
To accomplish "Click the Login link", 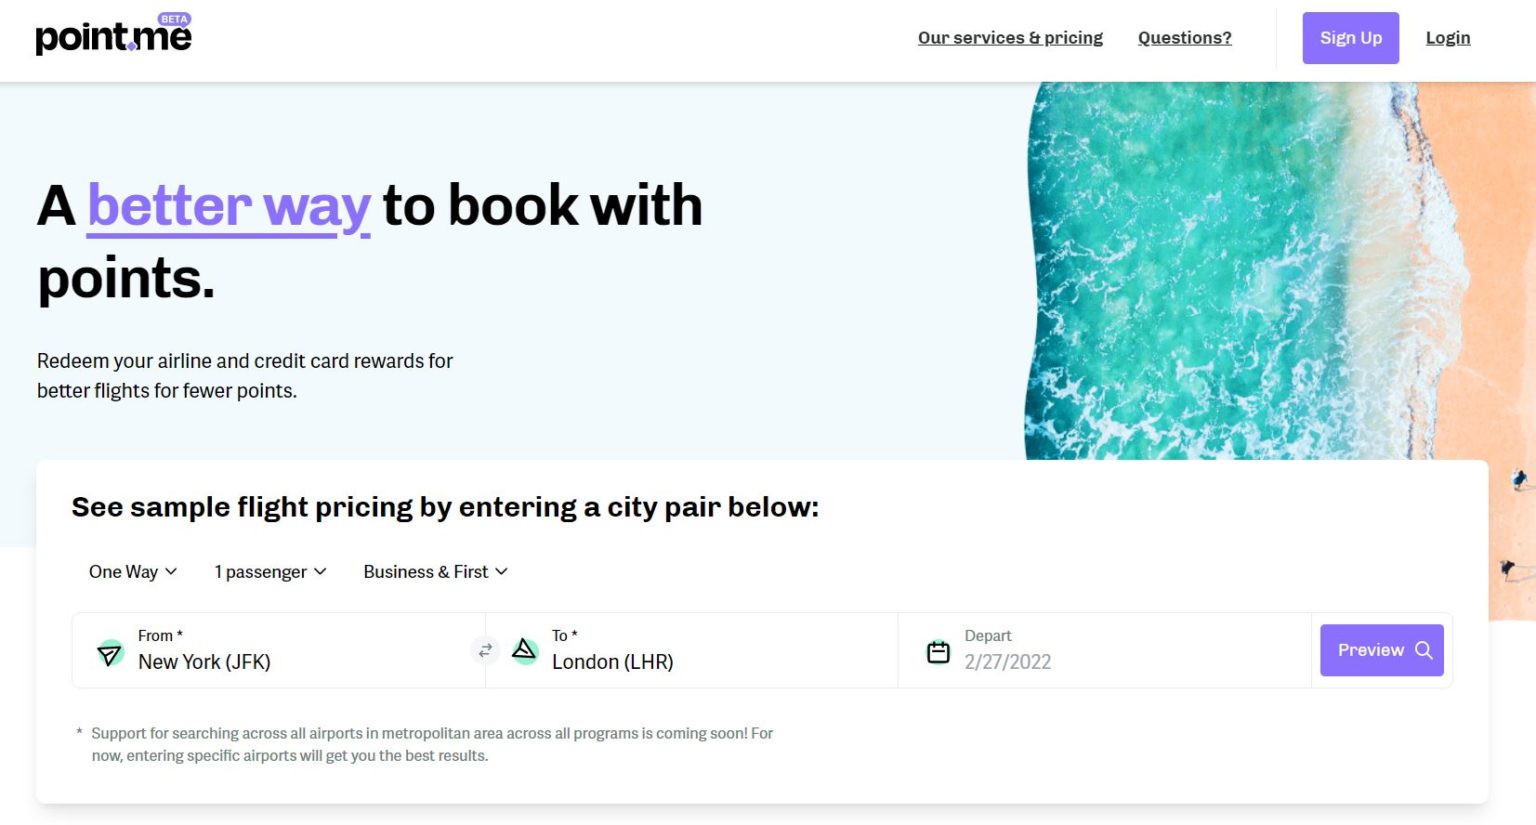I will 1447,37.
